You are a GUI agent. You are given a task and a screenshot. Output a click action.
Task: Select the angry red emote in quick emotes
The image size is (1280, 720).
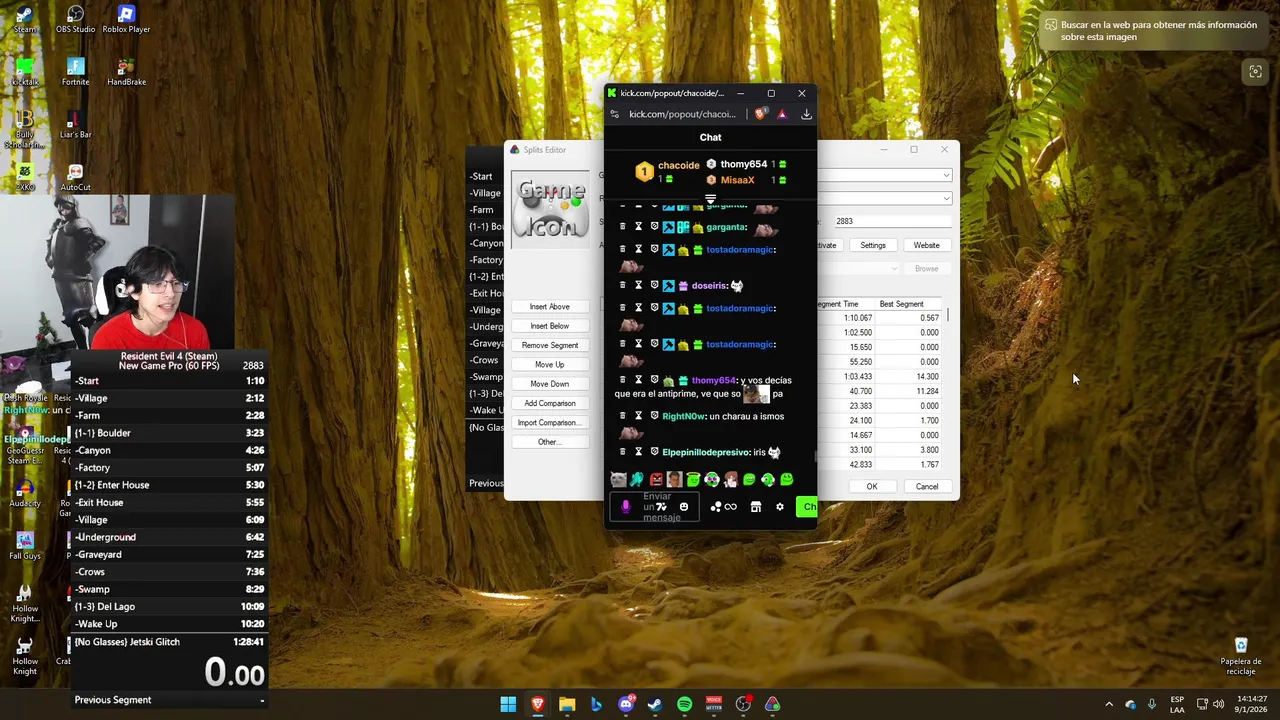(x=656, y=480)
